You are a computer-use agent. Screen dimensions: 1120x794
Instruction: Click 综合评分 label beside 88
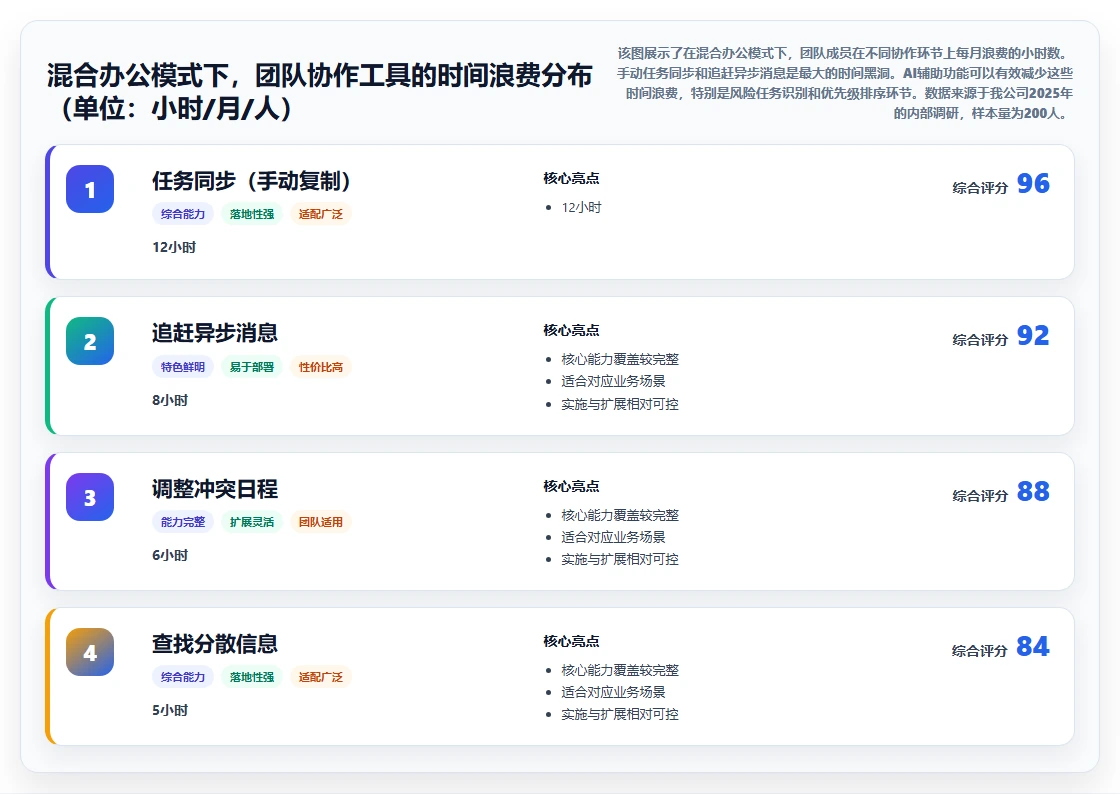[980, 496]
